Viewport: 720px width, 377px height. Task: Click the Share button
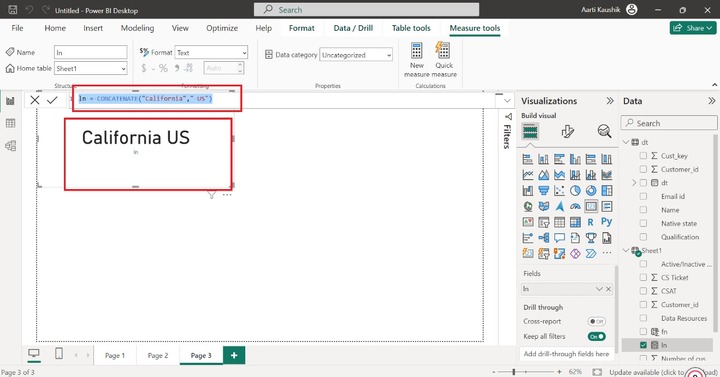(x=693, y=28)
